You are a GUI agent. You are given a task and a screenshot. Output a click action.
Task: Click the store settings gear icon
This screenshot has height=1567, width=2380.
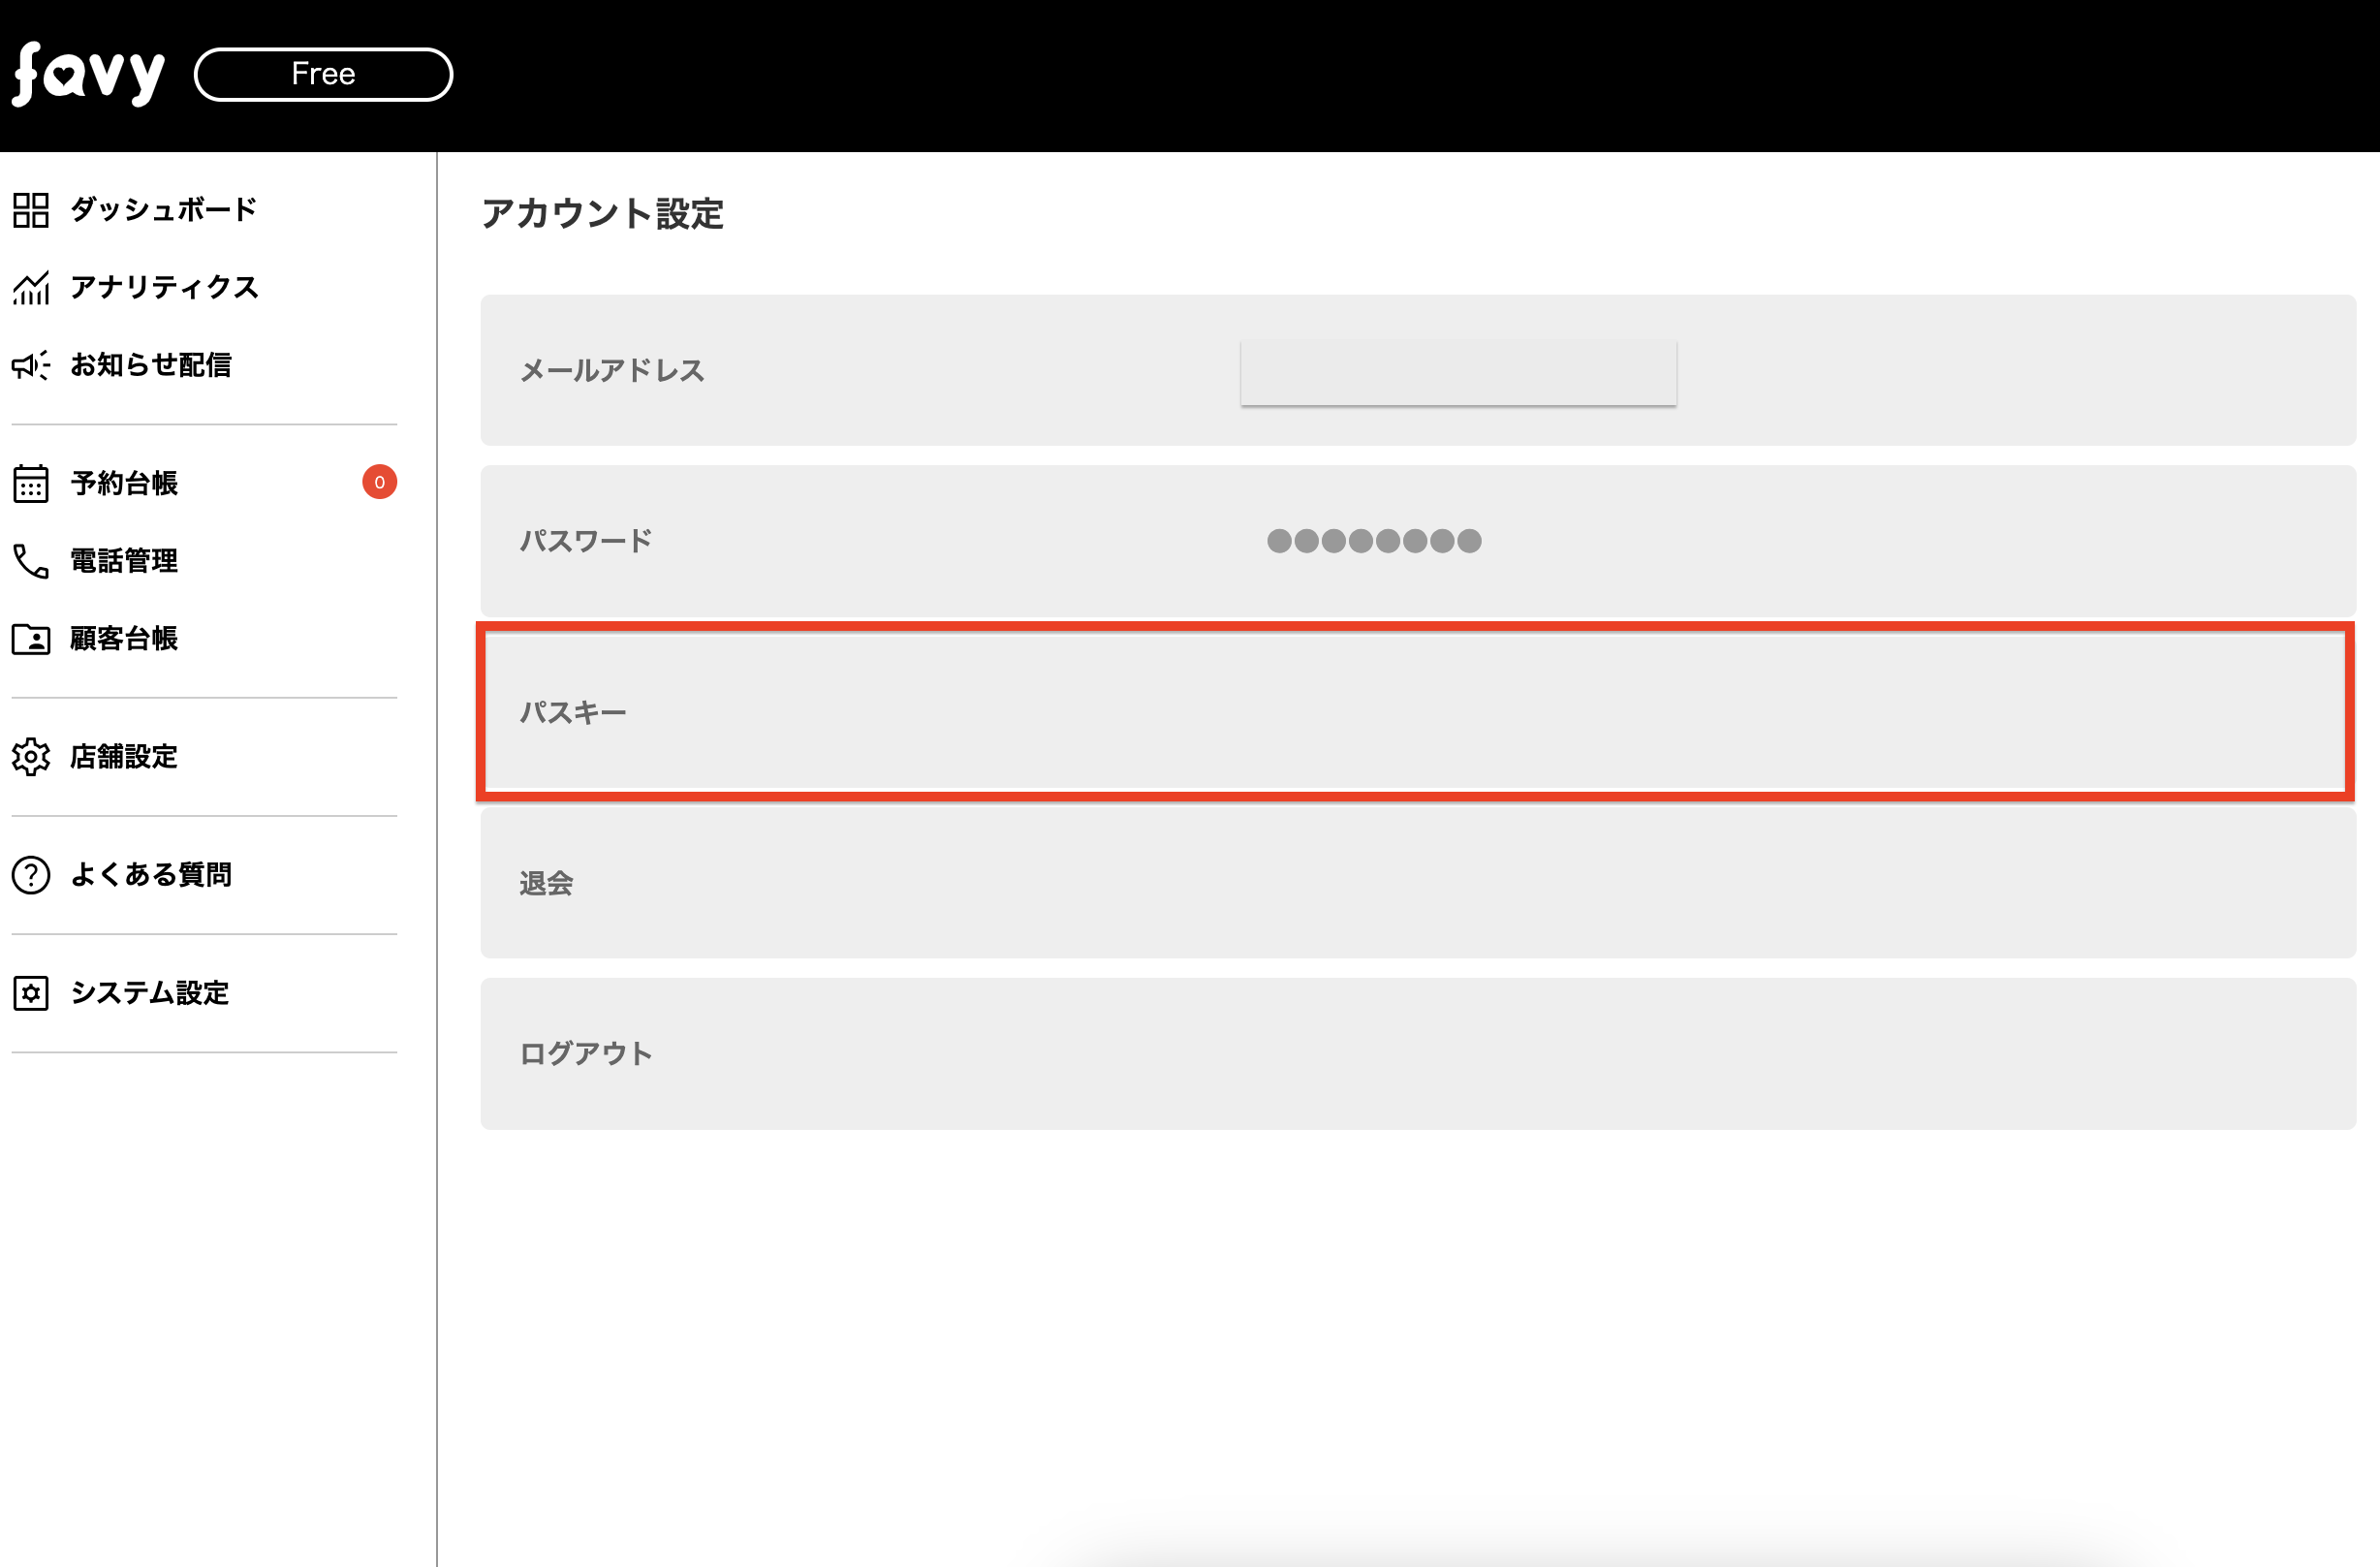31,757
